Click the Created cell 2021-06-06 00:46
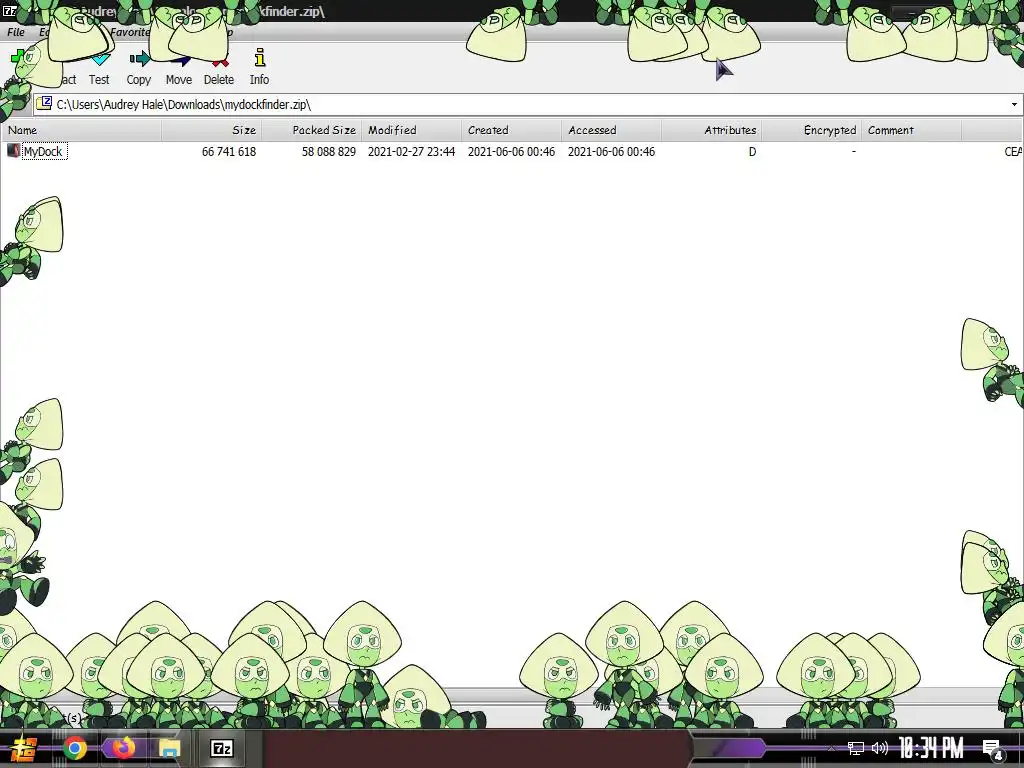The height and width of the screenshot is (768, 1024). pos(511,152)
